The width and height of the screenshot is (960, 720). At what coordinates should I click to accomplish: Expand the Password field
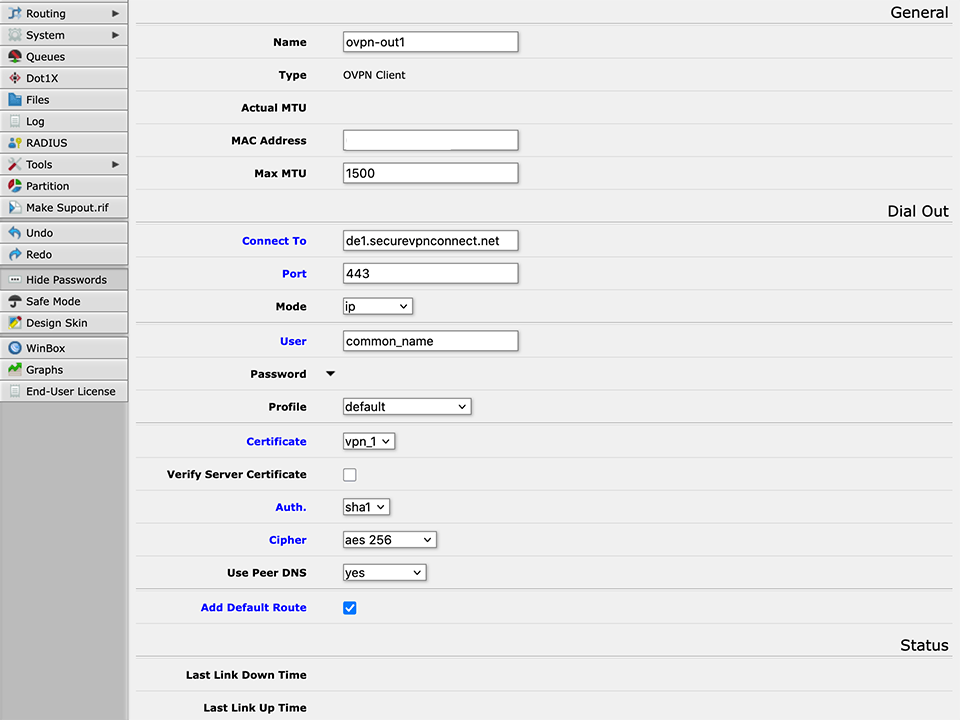[x=330, y=373]
